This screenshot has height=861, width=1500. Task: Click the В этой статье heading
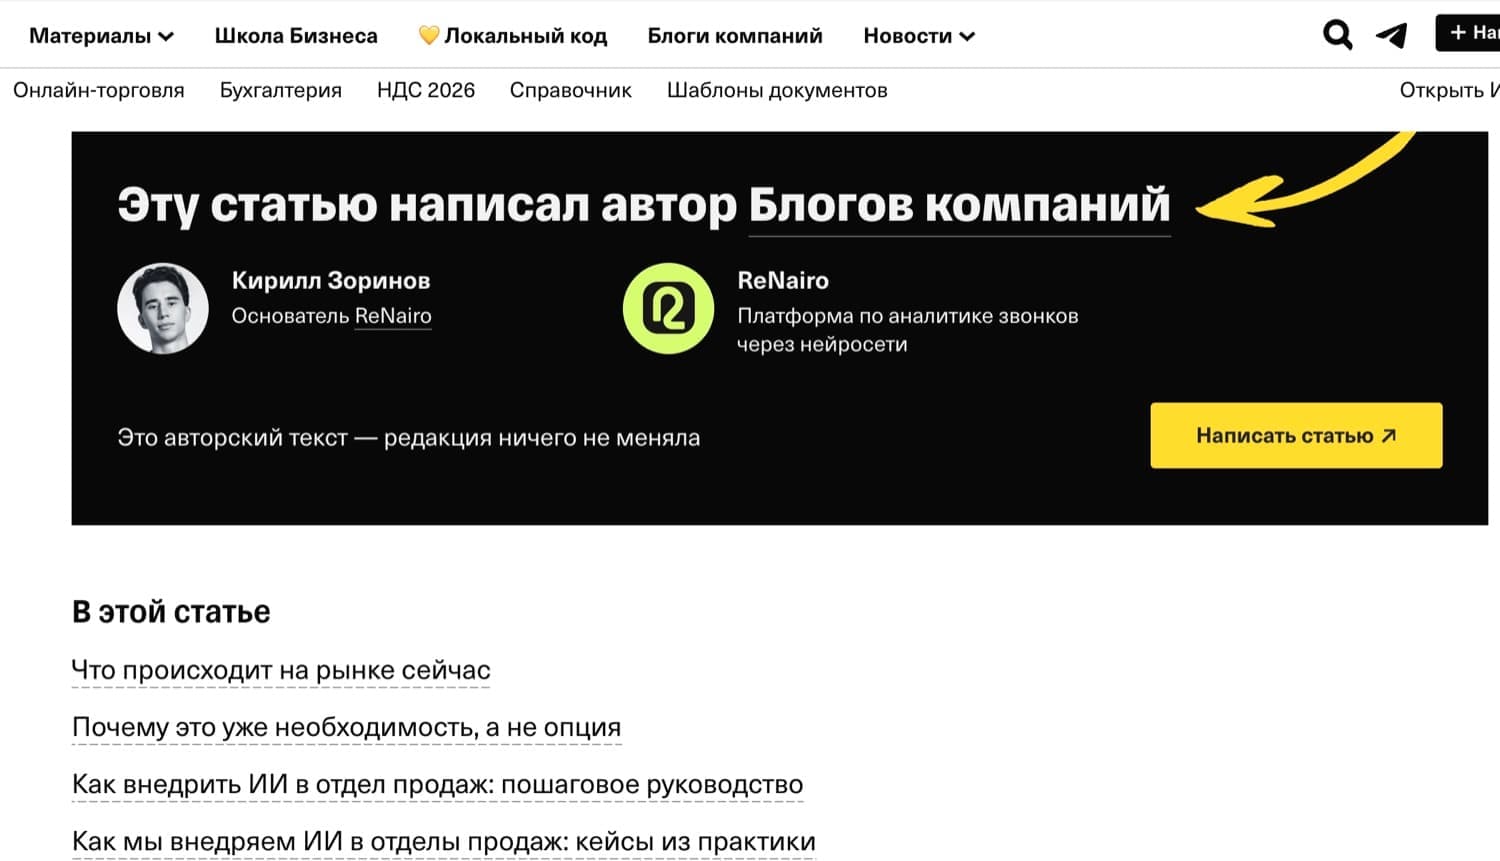click(171, 612)
